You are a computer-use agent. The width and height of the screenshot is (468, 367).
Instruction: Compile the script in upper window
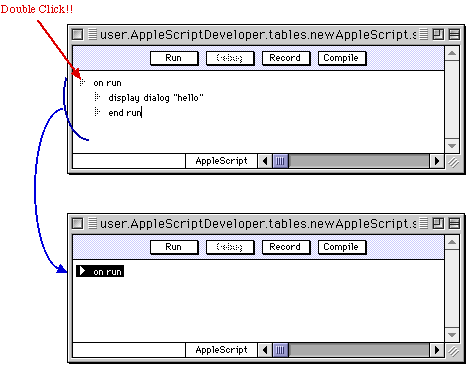[342, 58]
